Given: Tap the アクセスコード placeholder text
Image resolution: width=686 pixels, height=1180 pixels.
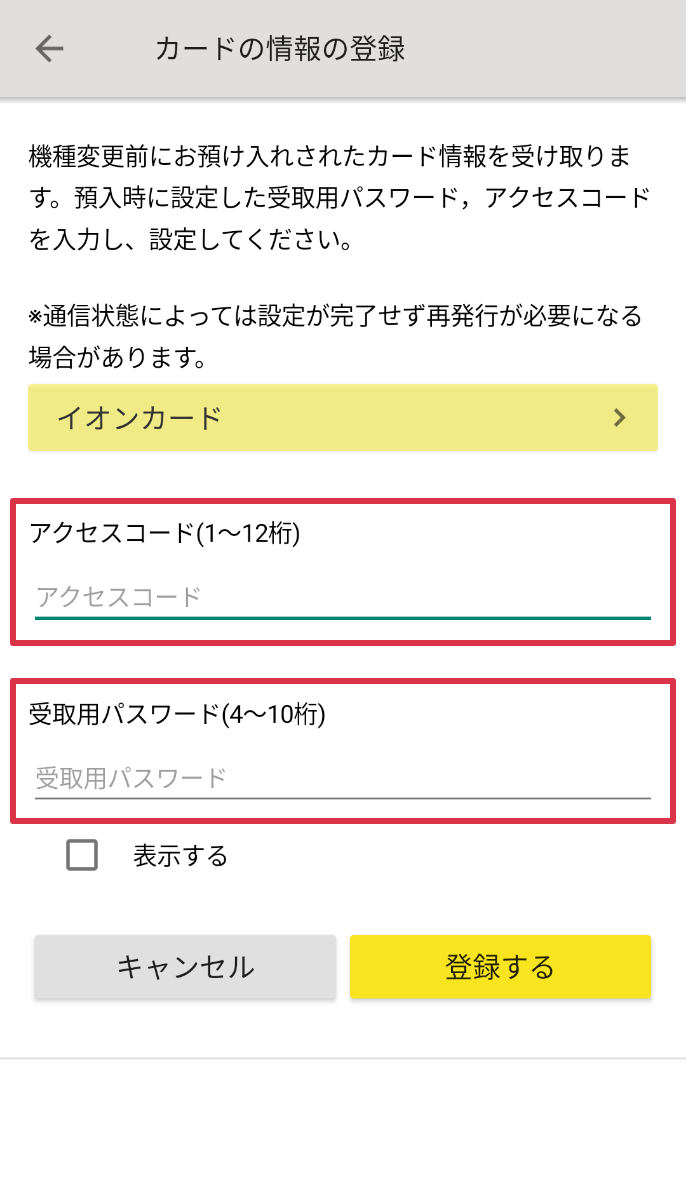Looking at the screenshot, I should coord(119,597).
